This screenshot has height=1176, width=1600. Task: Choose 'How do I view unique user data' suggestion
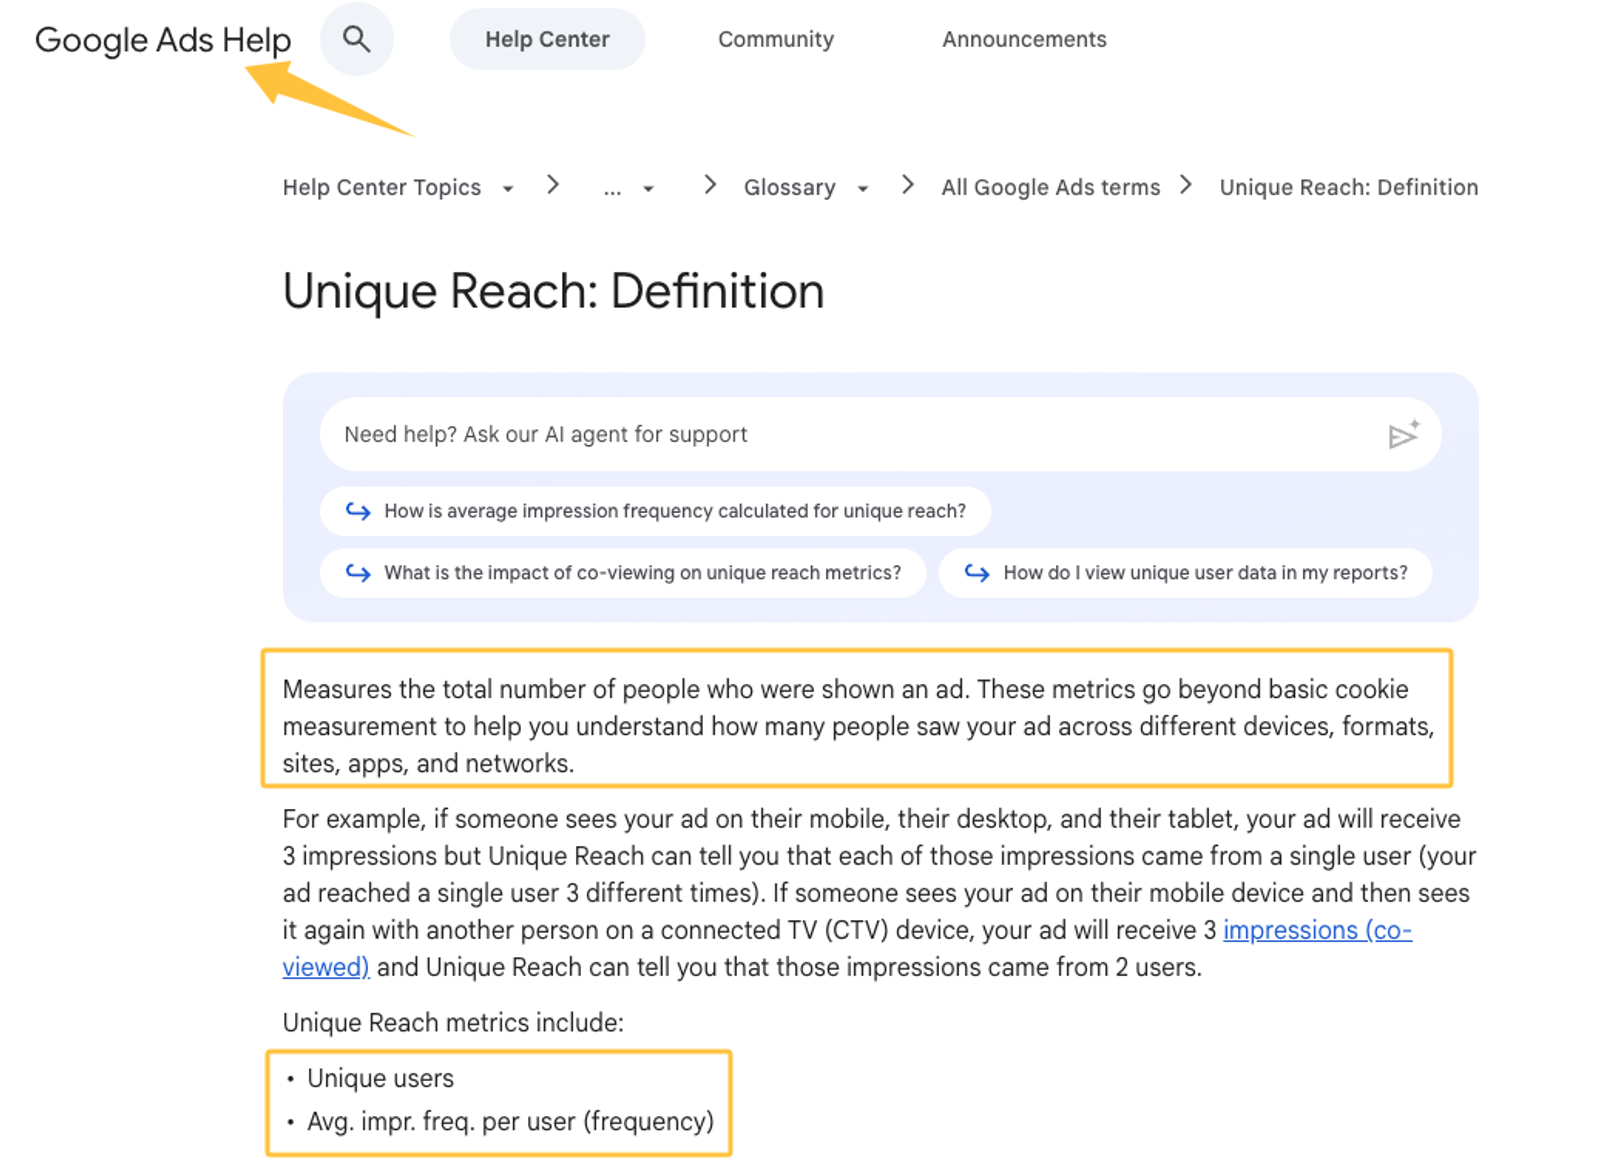point(1186,572)
